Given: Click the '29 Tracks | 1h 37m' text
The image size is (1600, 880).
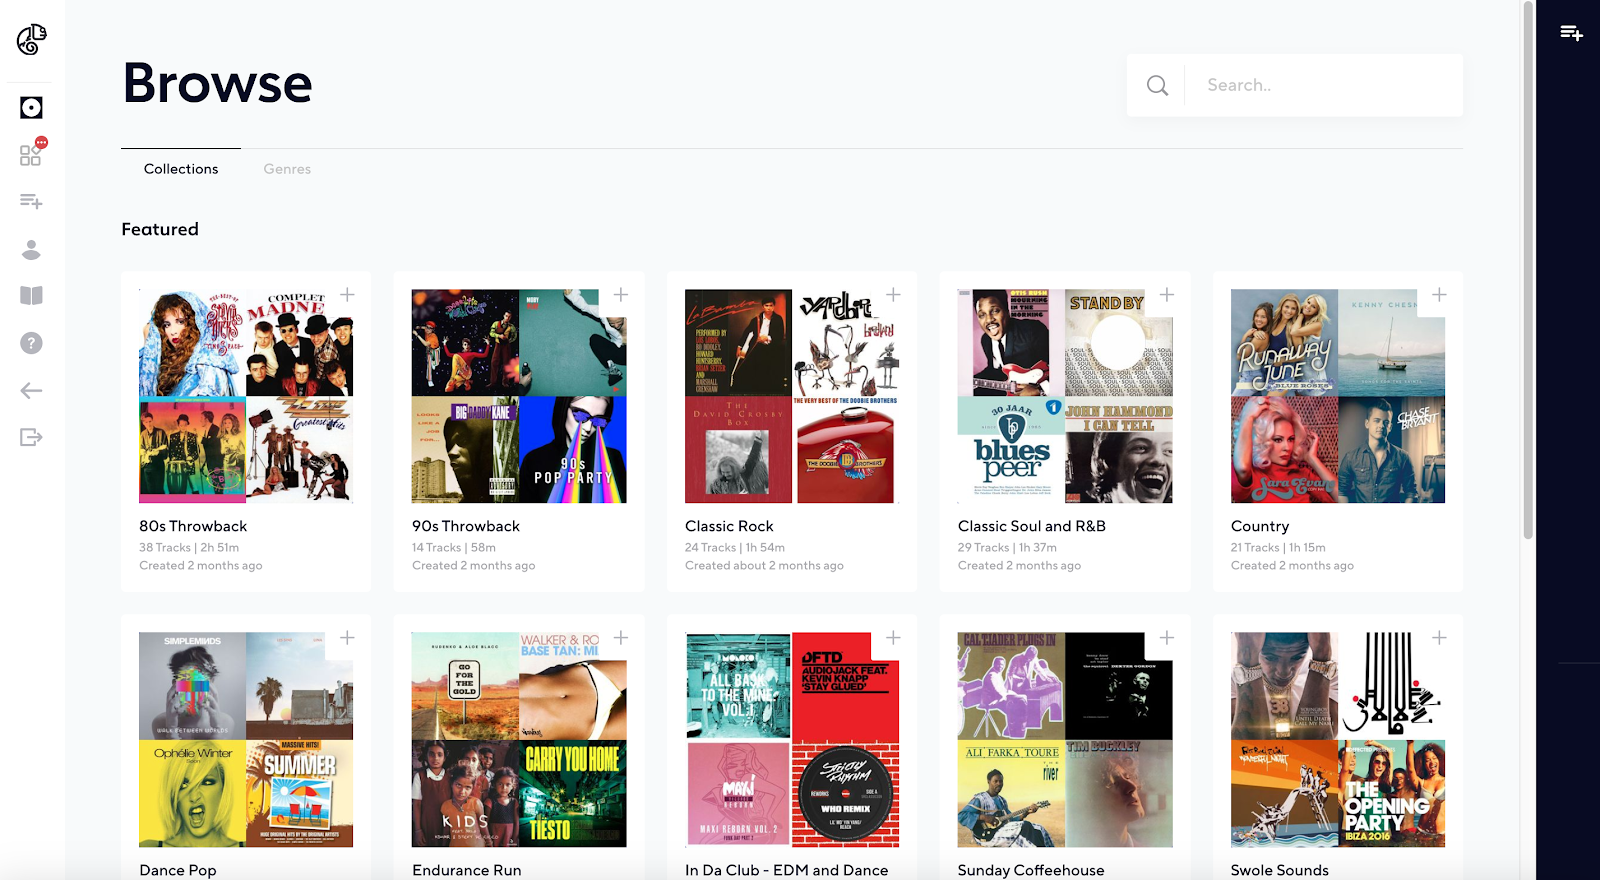Looking at the screenshot, I should (x=1007, y=548).
